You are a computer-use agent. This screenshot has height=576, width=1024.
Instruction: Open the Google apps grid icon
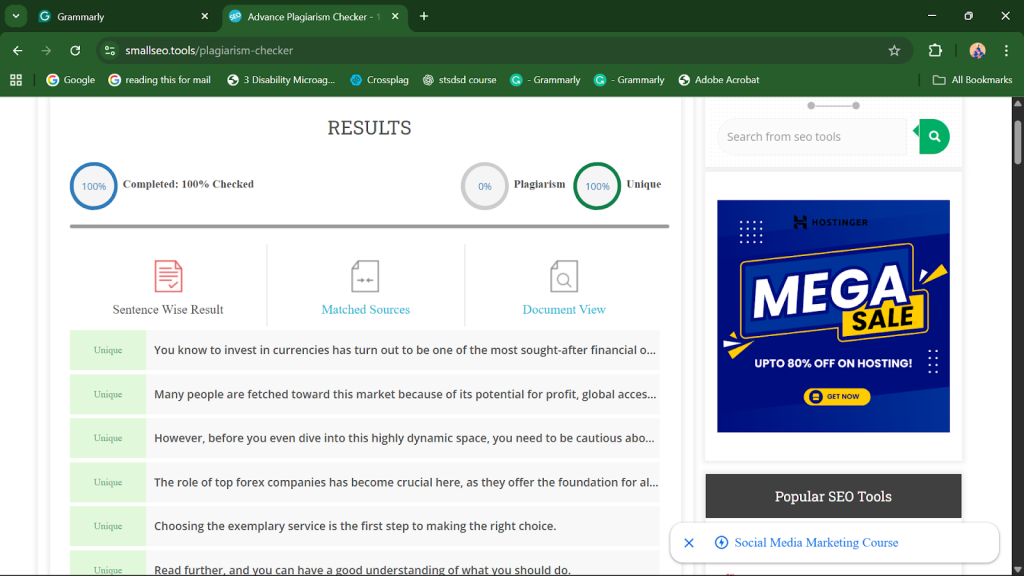tap(16, 80)
